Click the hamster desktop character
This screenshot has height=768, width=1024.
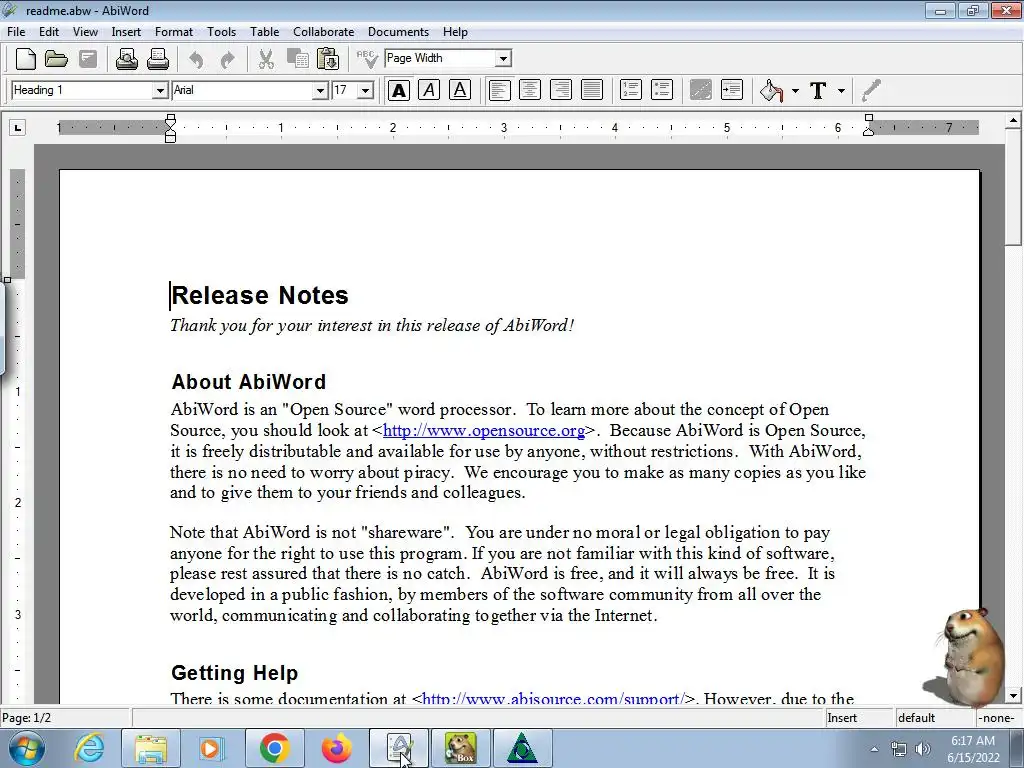pyautogui.click(x=967, y=658)
